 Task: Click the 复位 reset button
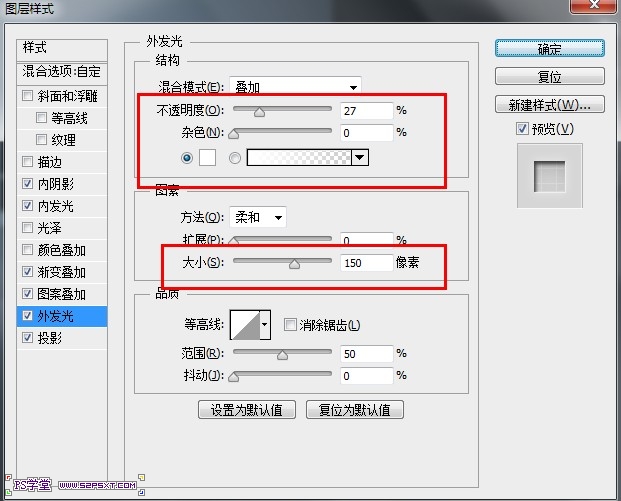[550, 76]
